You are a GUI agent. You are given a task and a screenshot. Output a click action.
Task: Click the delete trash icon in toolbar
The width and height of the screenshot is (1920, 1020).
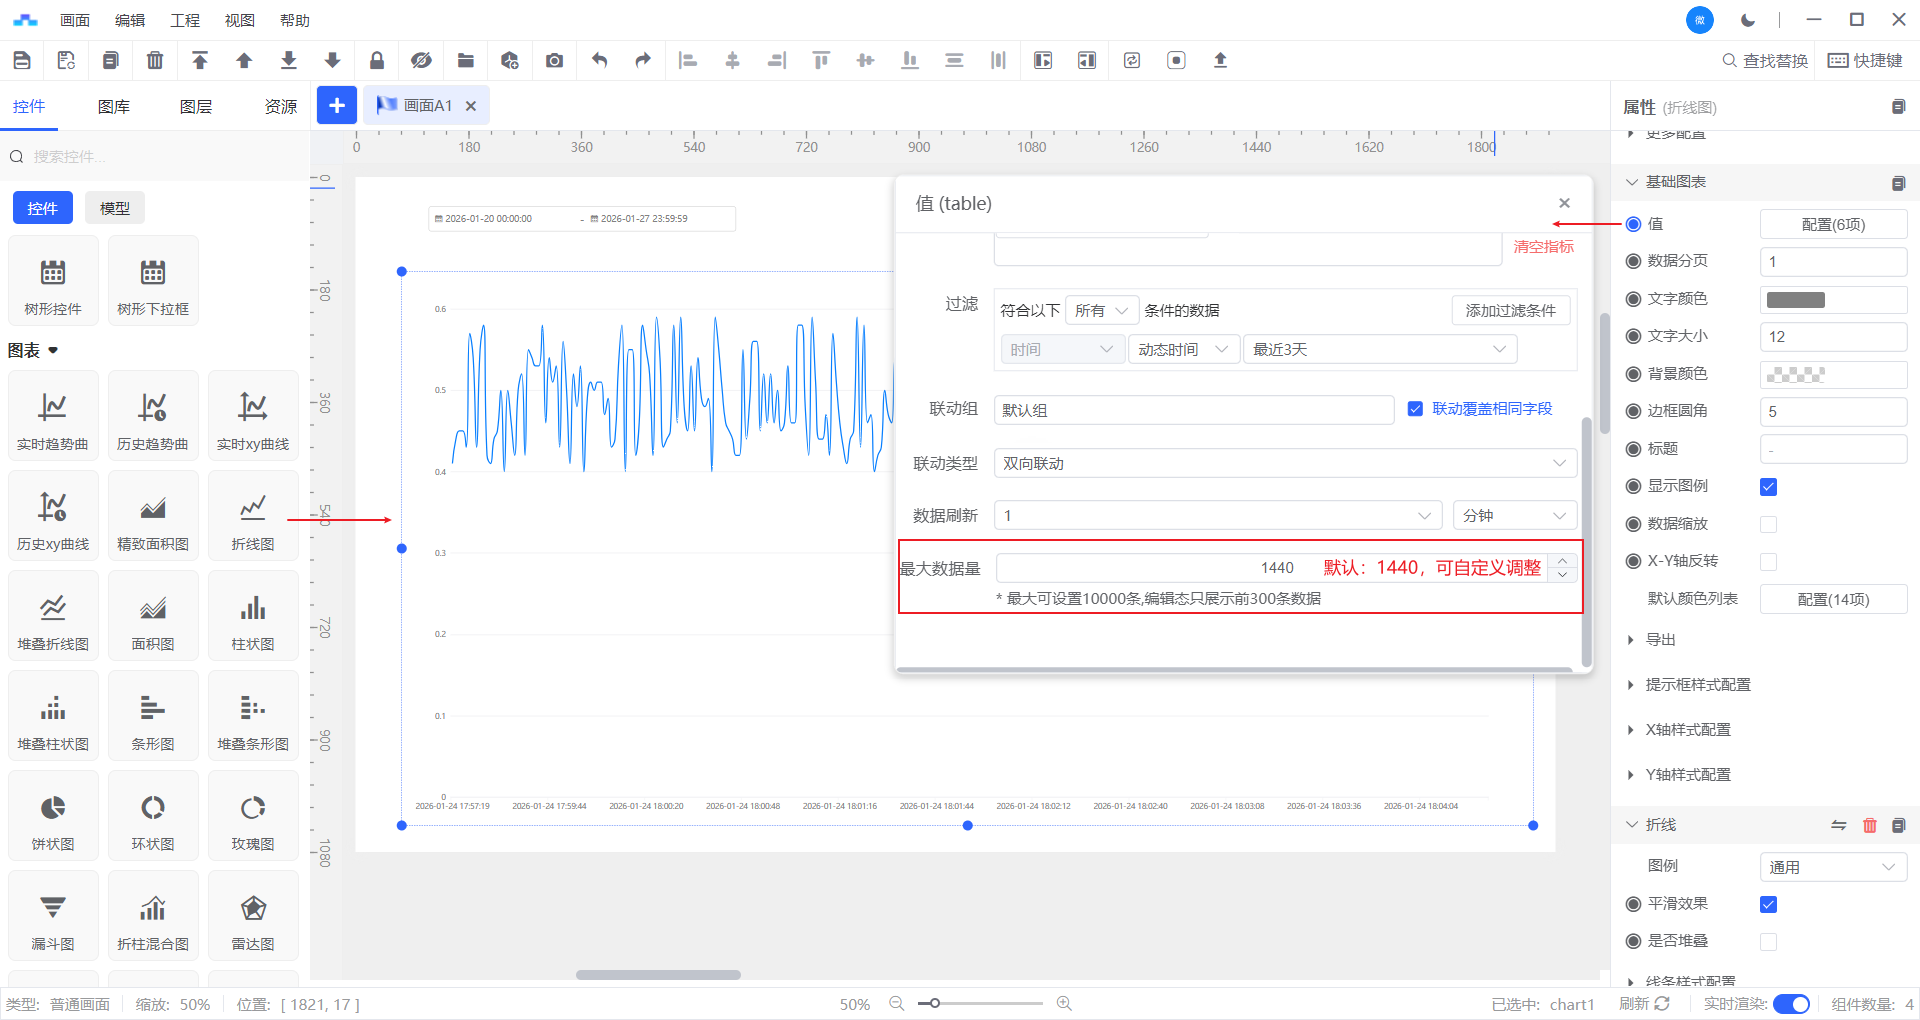[x=155, y=61]
